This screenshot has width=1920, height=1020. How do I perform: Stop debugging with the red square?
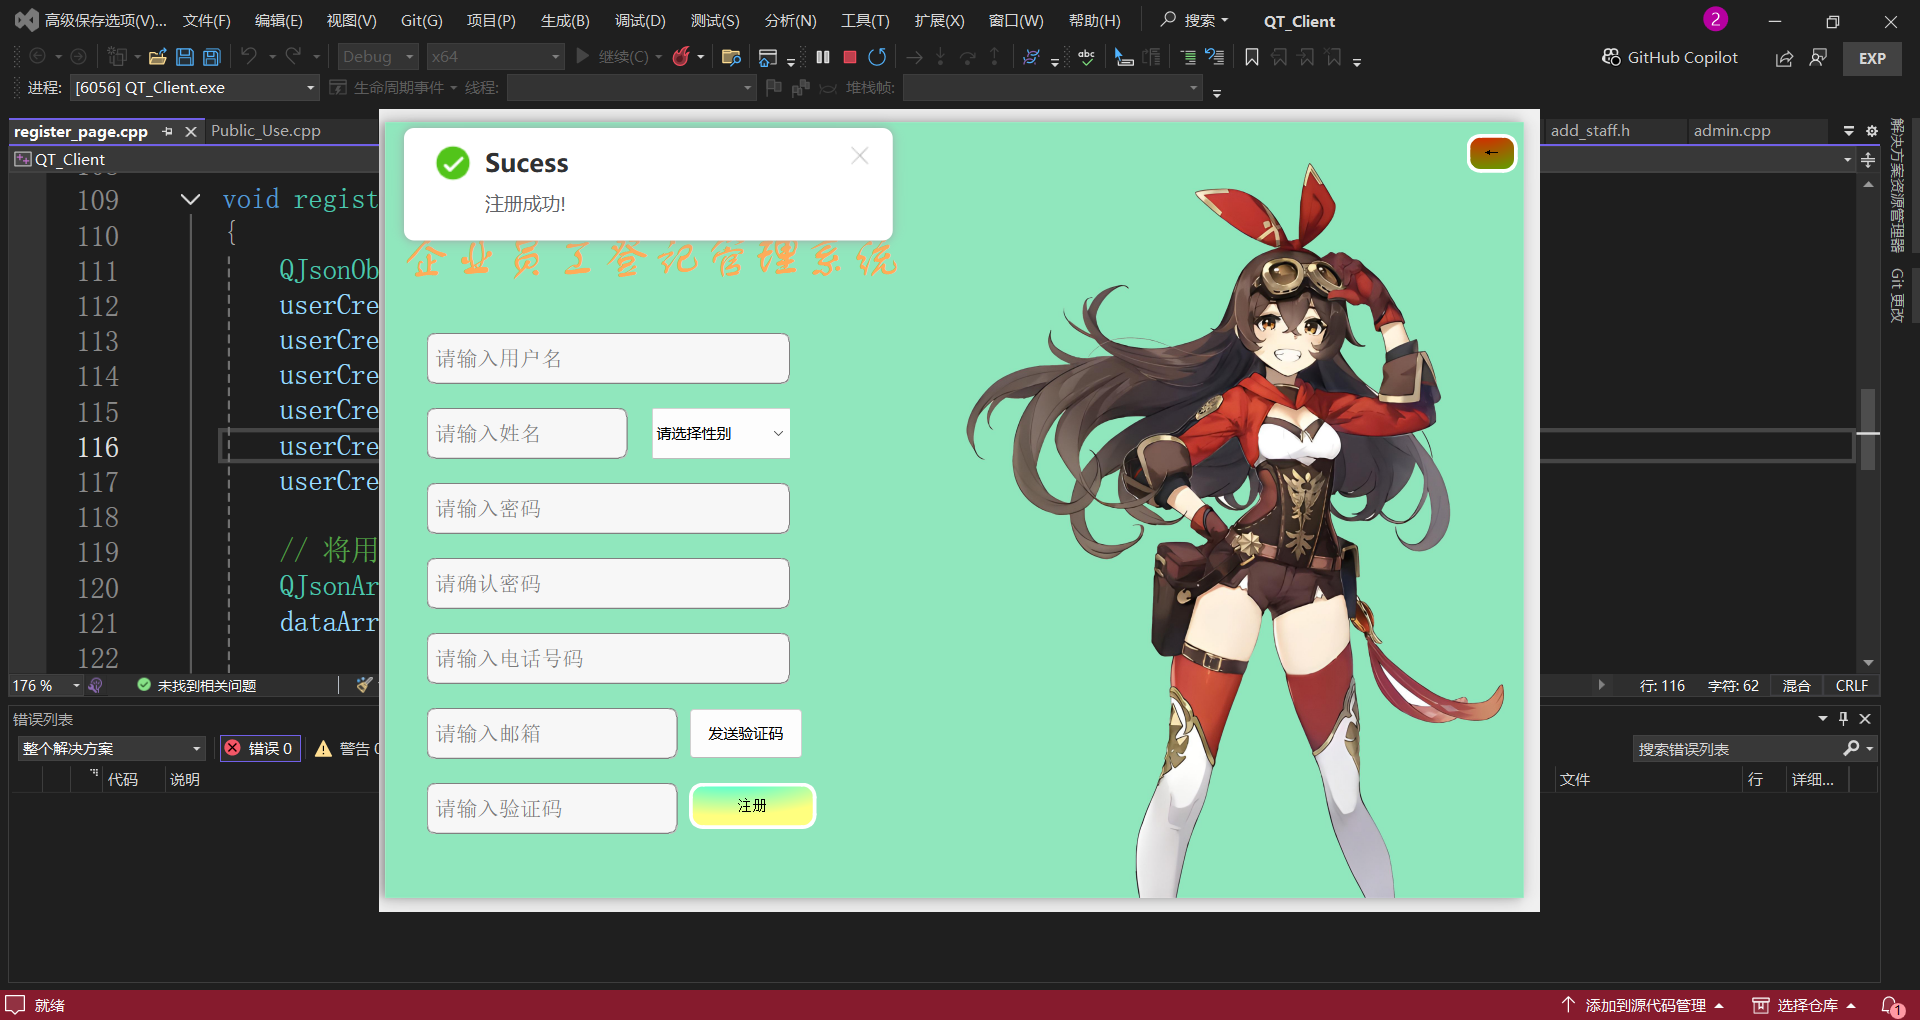pos(850,57)
